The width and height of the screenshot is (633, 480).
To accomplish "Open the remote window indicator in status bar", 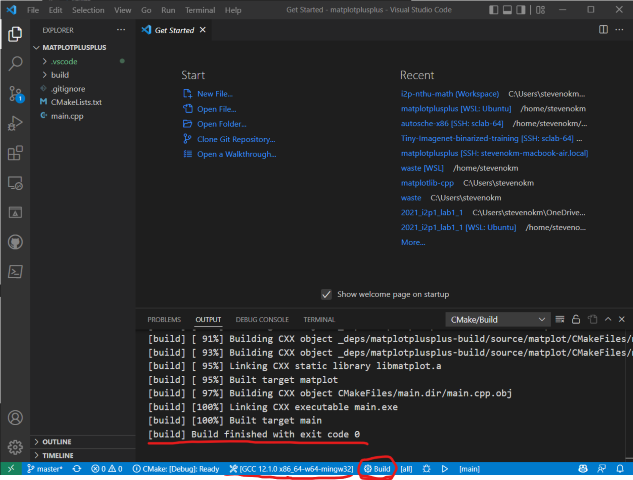I will pyautogui.click(x=11, y=469).
